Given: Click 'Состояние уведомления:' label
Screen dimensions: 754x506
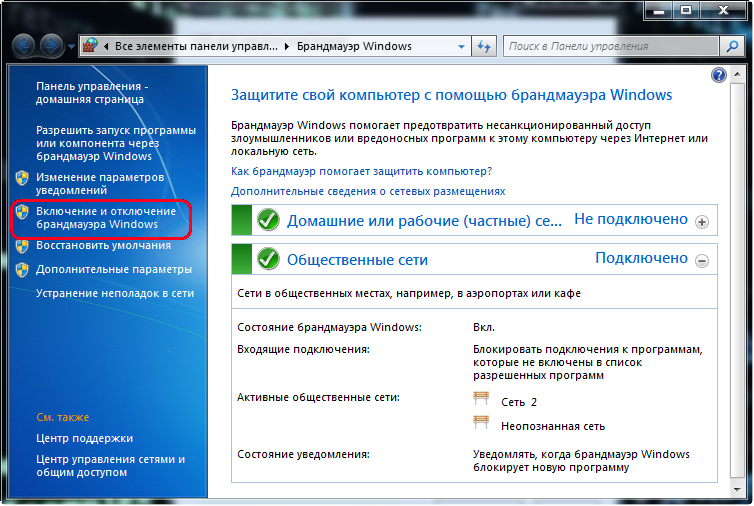Looking at the screenshot, I should coord(303,454).
